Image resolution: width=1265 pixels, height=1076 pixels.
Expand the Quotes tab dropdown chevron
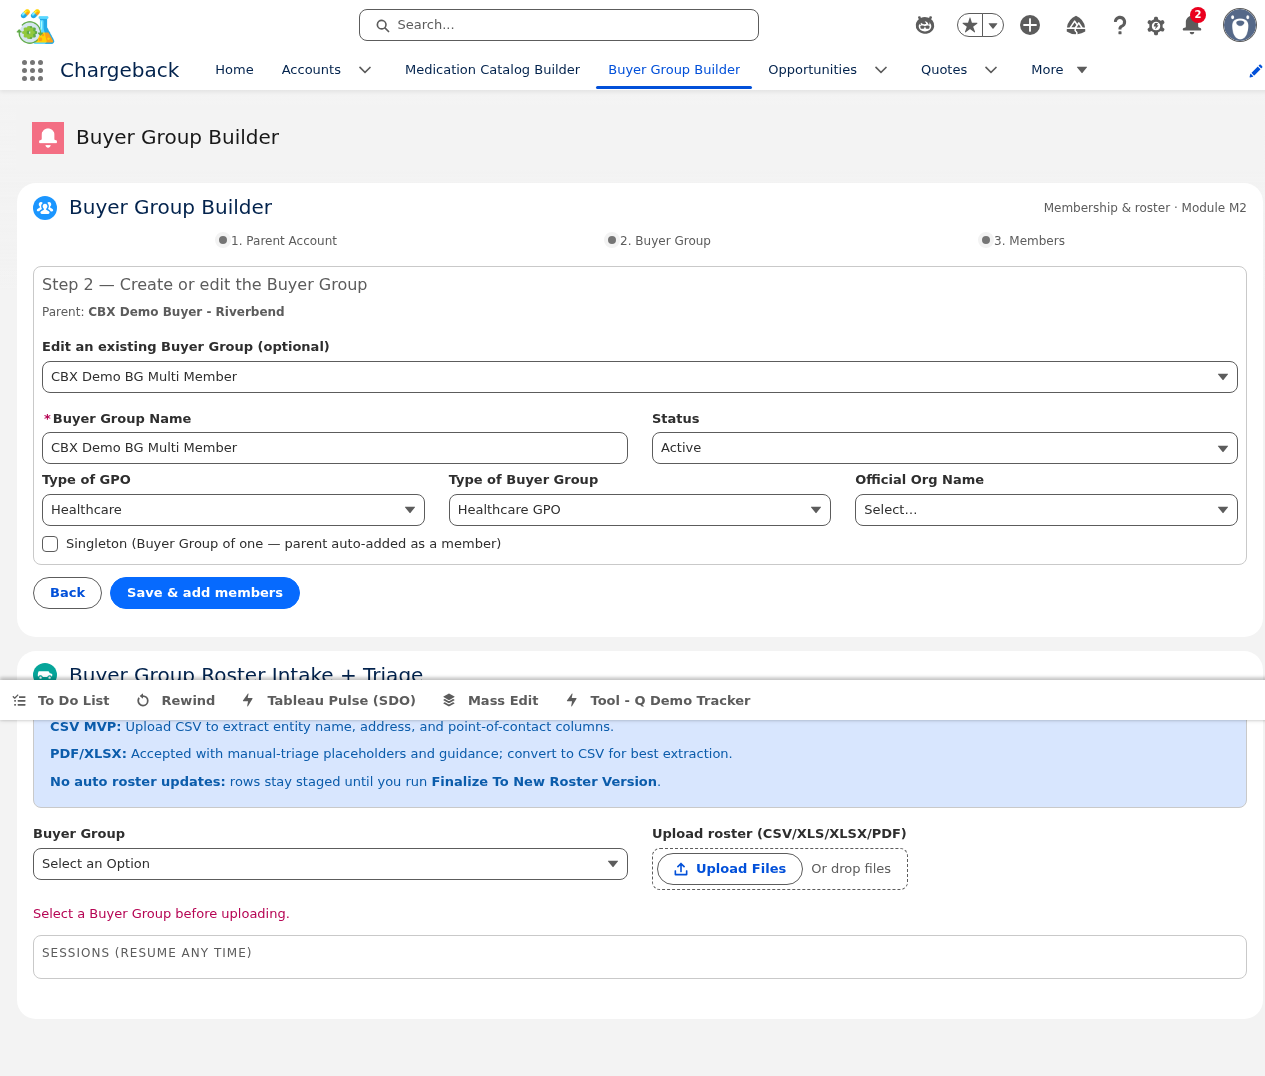tap(991, 70)
